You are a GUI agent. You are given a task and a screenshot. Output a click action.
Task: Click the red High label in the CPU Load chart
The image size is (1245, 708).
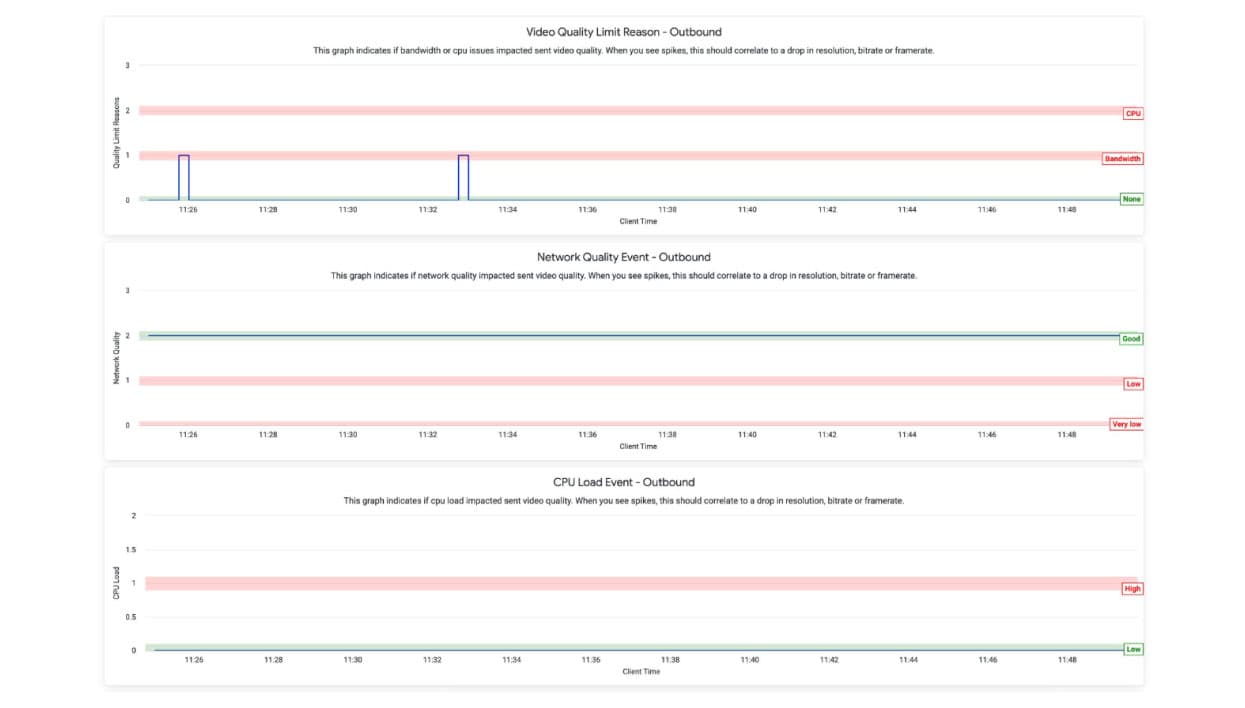[1132, 588]
